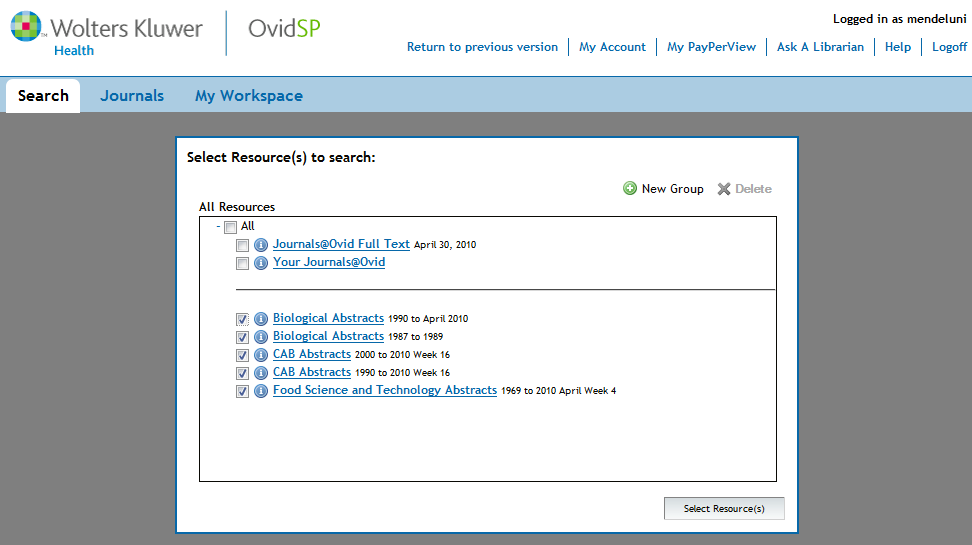972x545 pixels.
Task: Click the 'Health' text under Wolters Kluwer
Action: point(74,50)
